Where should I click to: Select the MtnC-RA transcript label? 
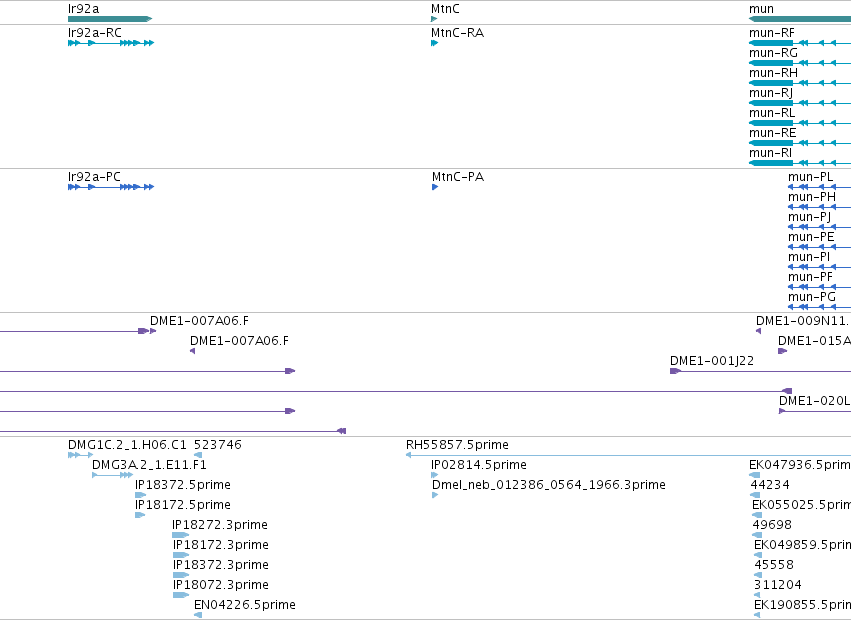click(458, 33)
